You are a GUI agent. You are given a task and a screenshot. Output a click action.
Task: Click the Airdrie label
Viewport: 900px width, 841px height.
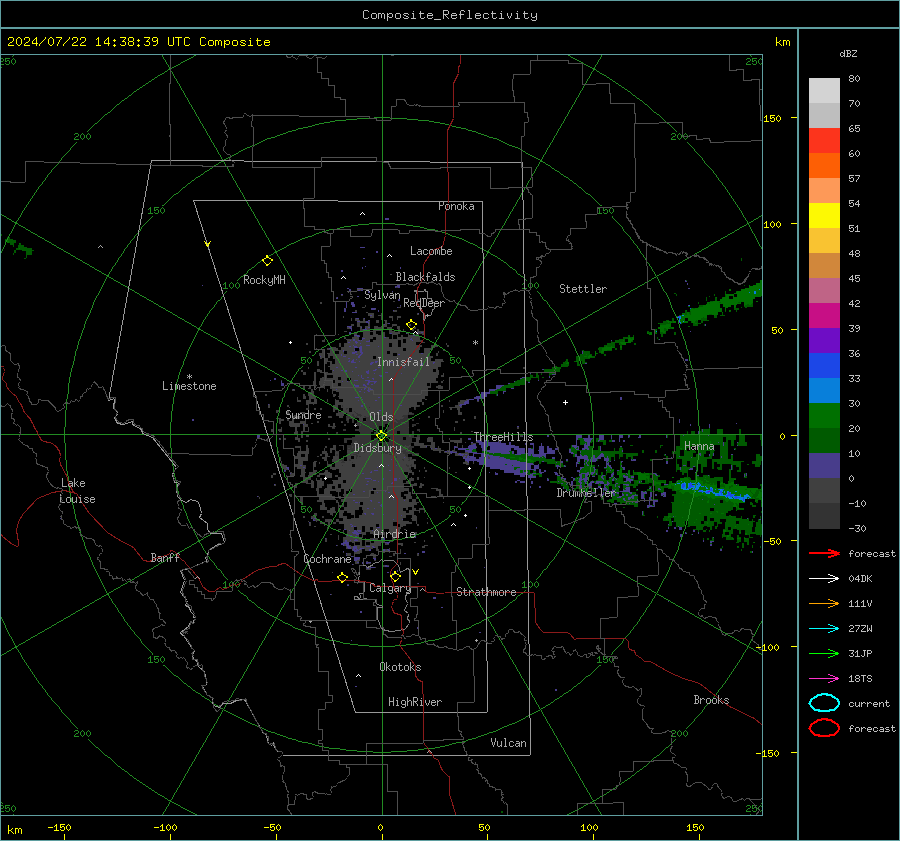tap(394, 534)
